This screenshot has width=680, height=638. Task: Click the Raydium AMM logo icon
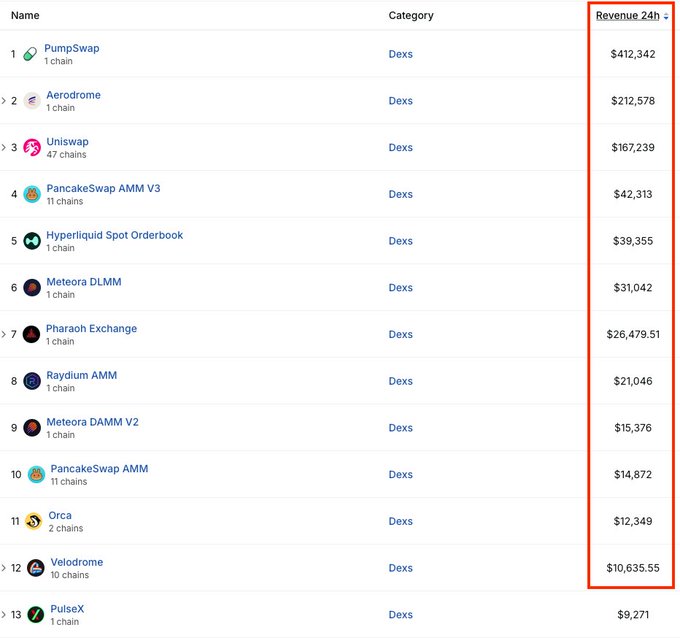(32, 381)
